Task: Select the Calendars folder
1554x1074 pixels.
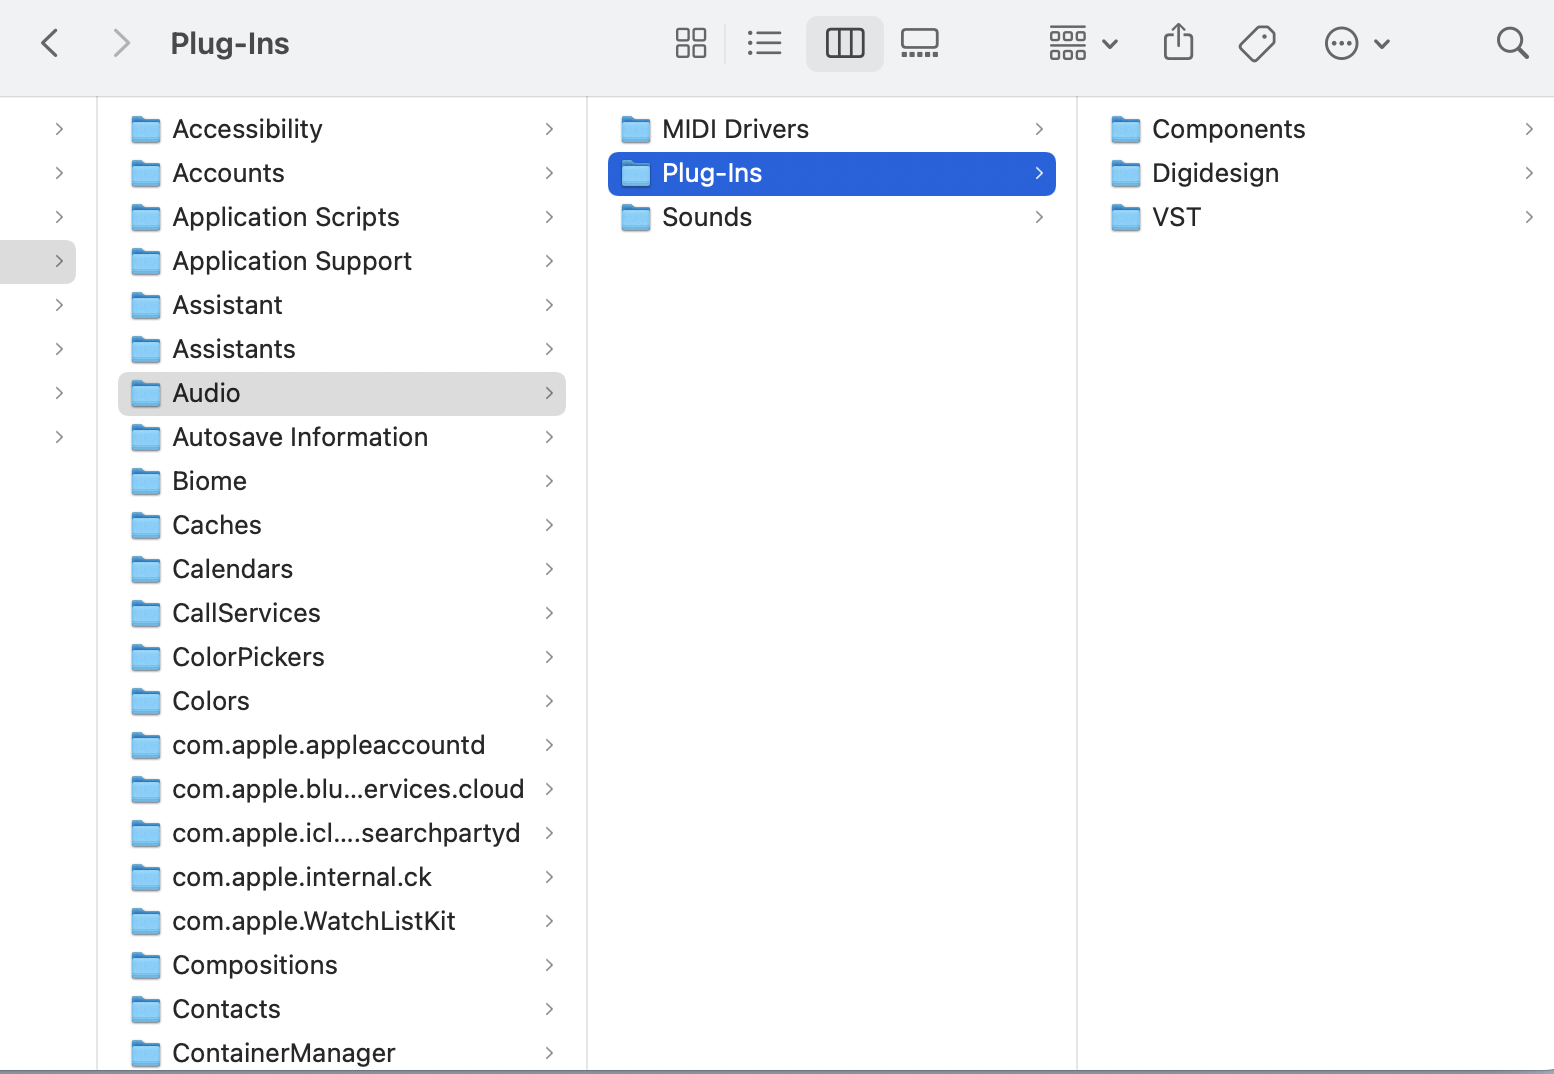Action: pyautogui.click(x=342, y=569)
